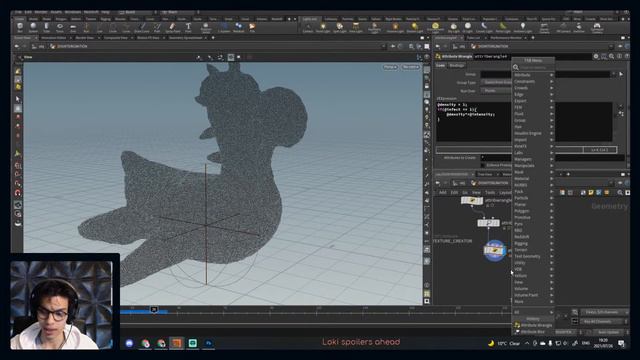Switch to the Bindings tab
This screenshot has height=360, width=640.
point(456,65)
